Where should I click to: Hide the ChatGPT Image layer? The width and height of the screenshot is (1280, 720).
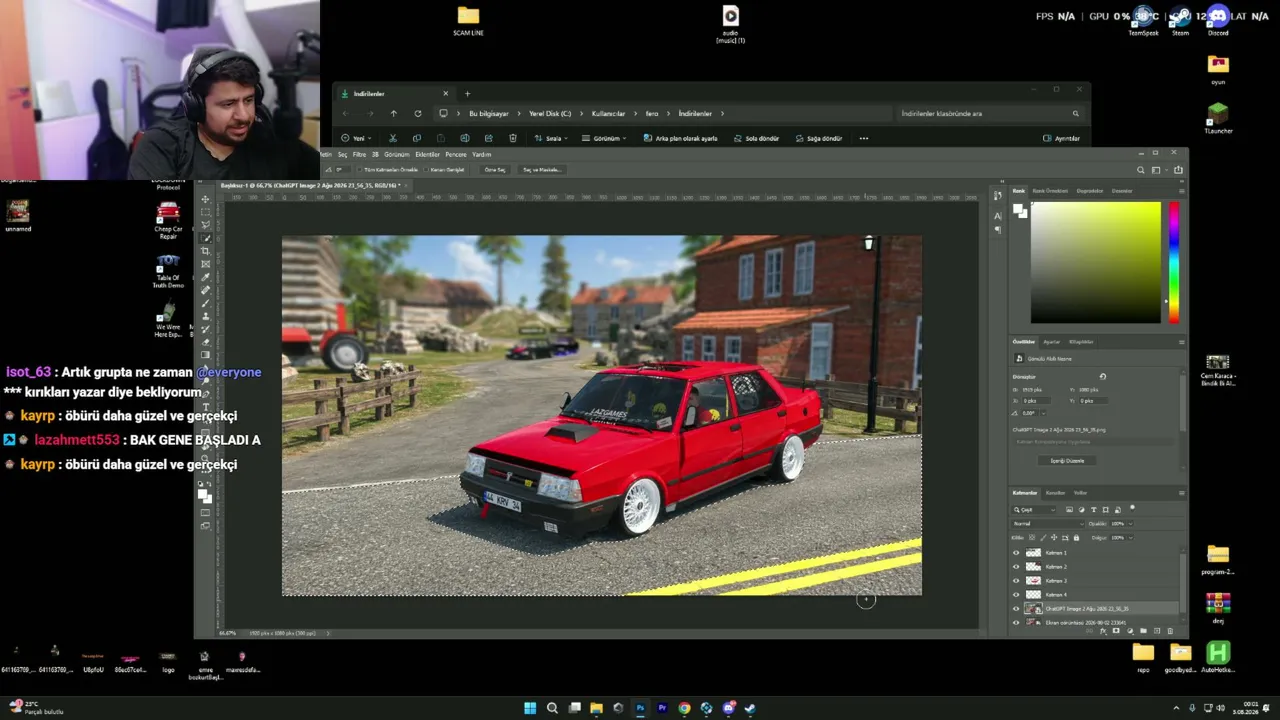[1017, 609]
